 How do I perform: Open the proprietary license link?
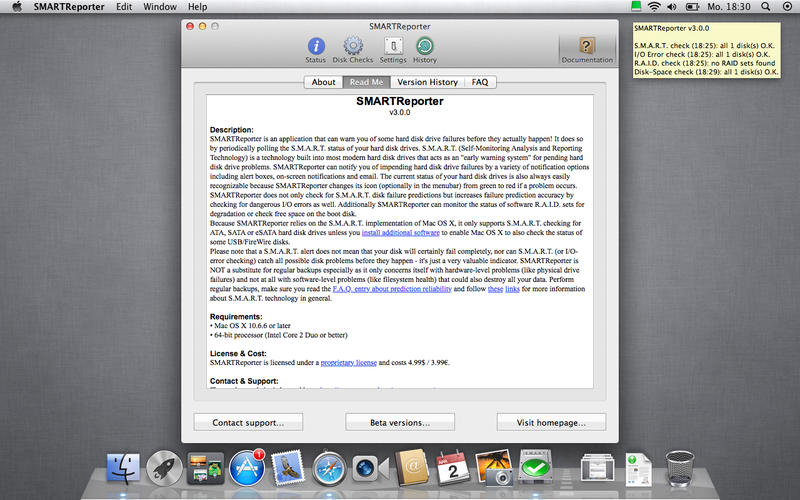(x=348, y=363)
